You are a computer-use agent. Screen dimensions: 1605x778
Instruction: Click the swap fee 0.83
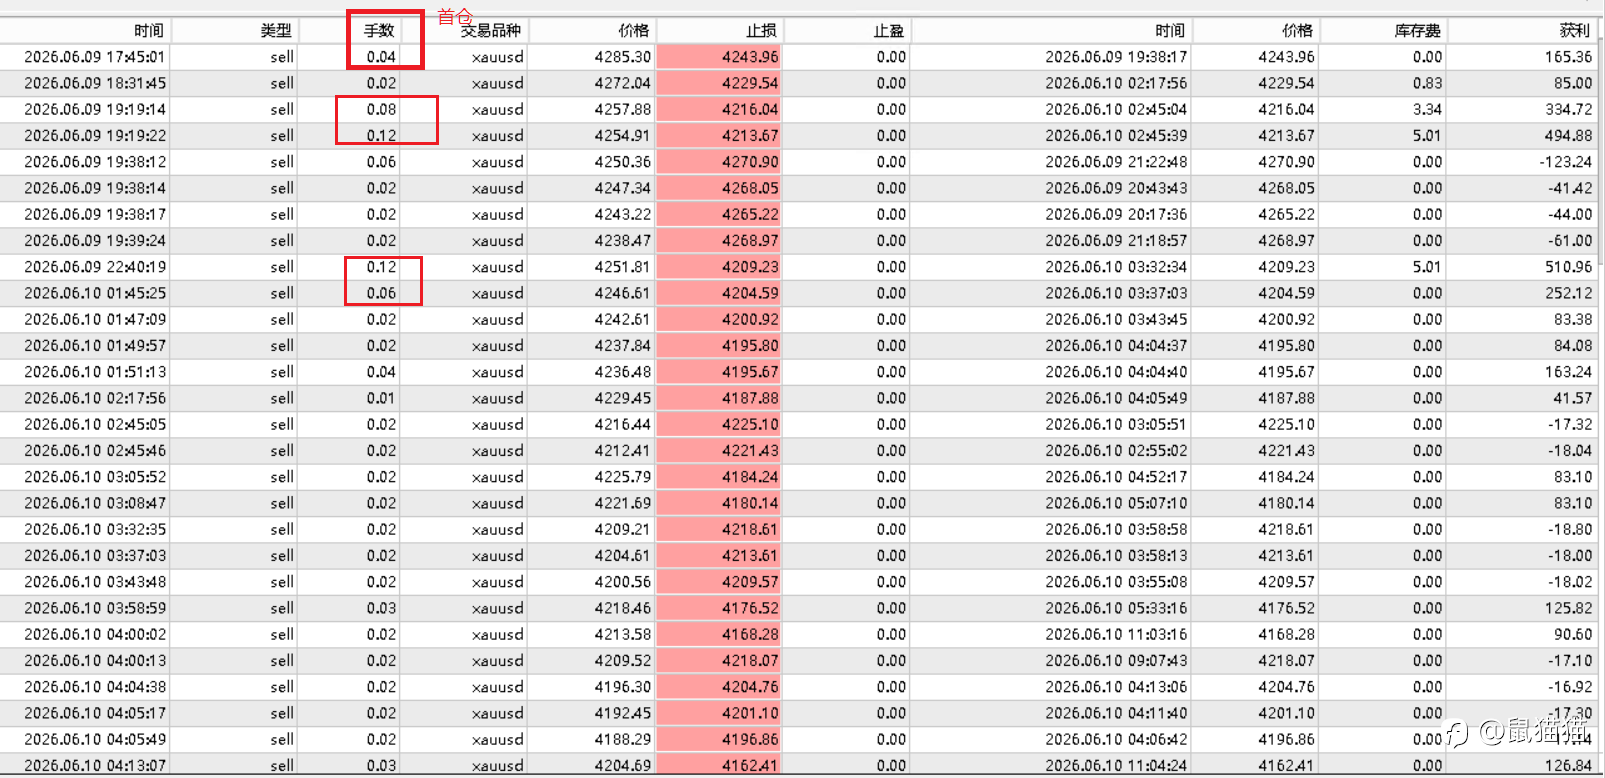tap(1427, 83)
